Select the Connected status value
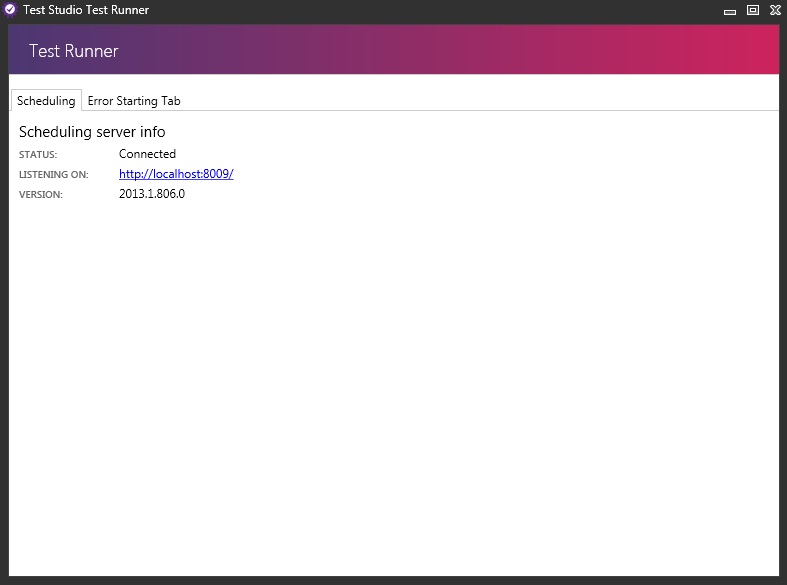The image size is (787, 585). click(x=147, y=154)
